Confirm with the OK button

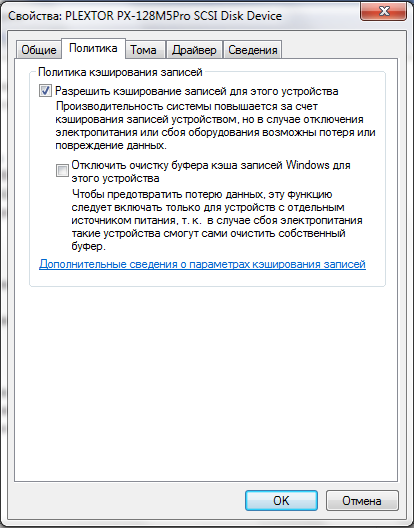click(x=281, y=500)
